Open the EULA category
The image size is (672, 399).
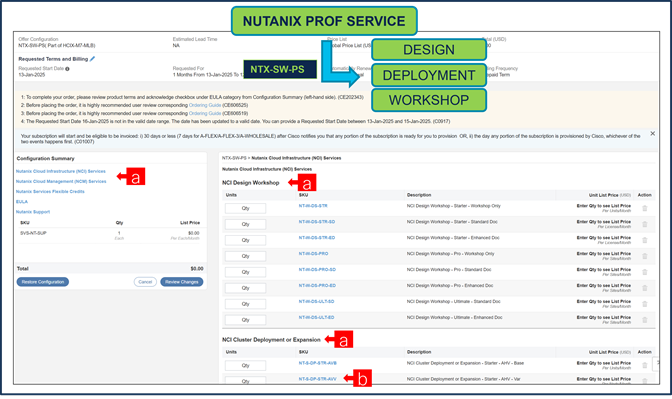tap(22, 202)
